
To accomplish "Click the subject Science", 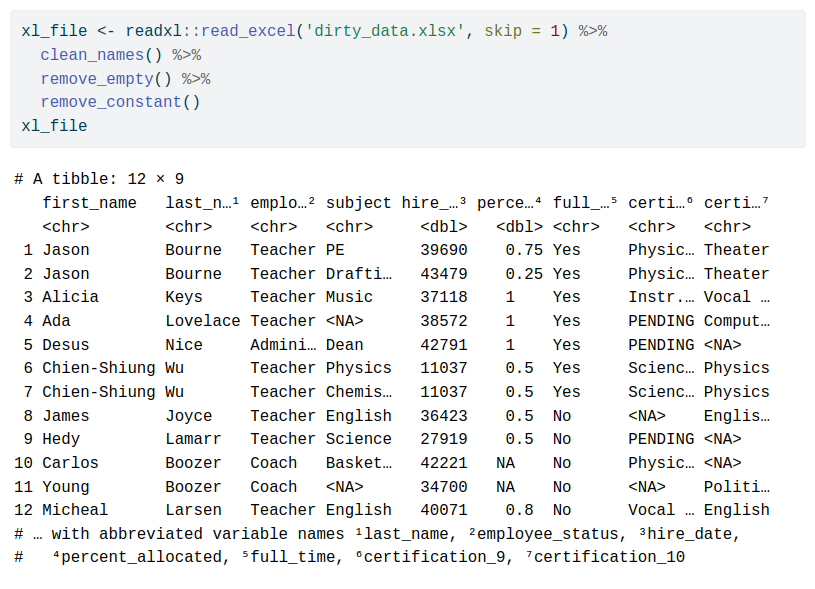I will click(359, 439).
